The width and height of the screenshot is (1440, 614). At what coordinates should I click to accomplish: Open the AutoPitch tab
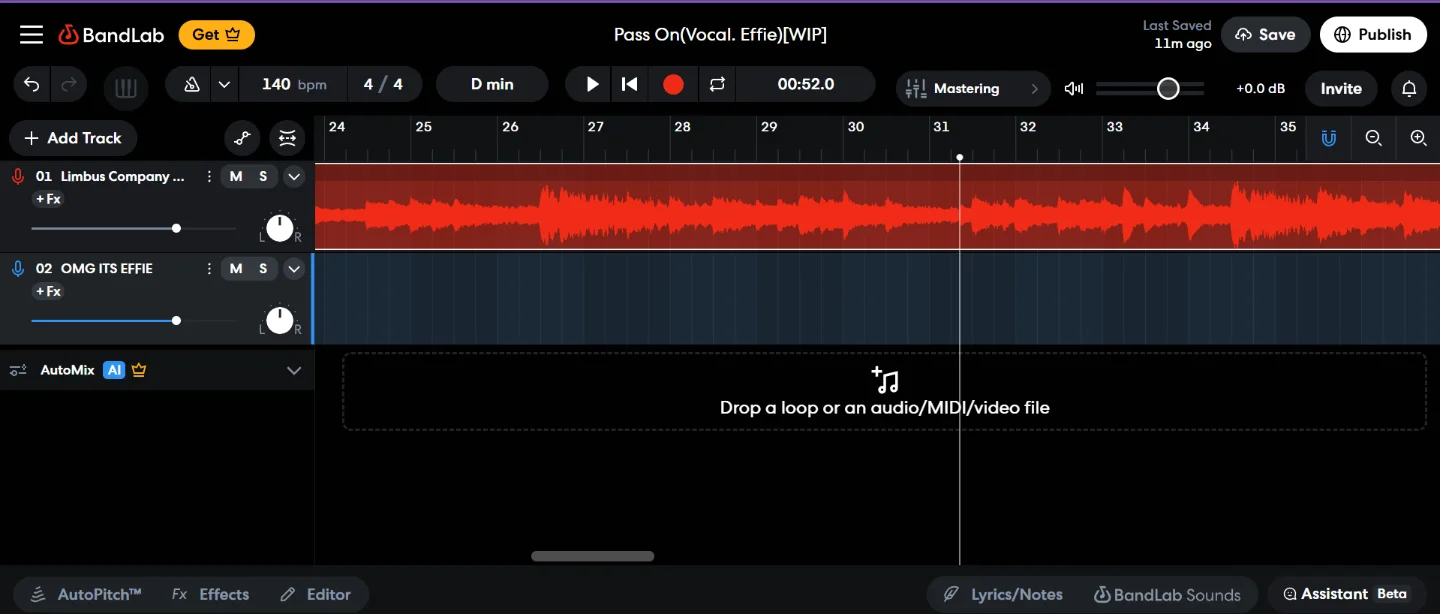(86, 594)
